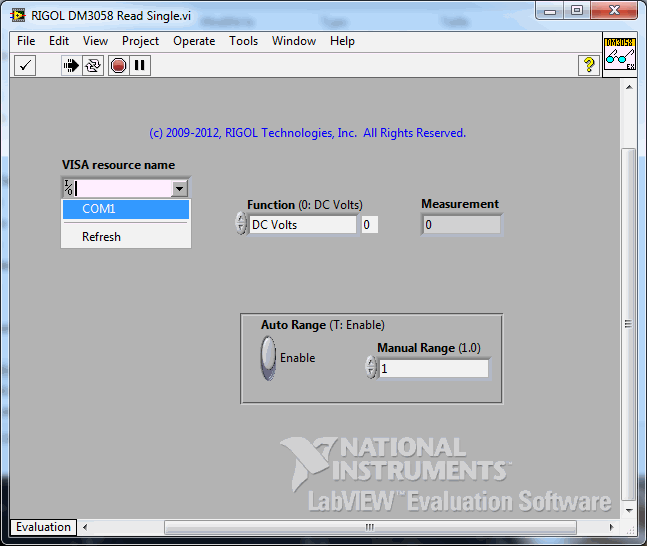Click the VISA resource name text field
The width and height of the screenshot is (647, 546).
tap(123, 189)
